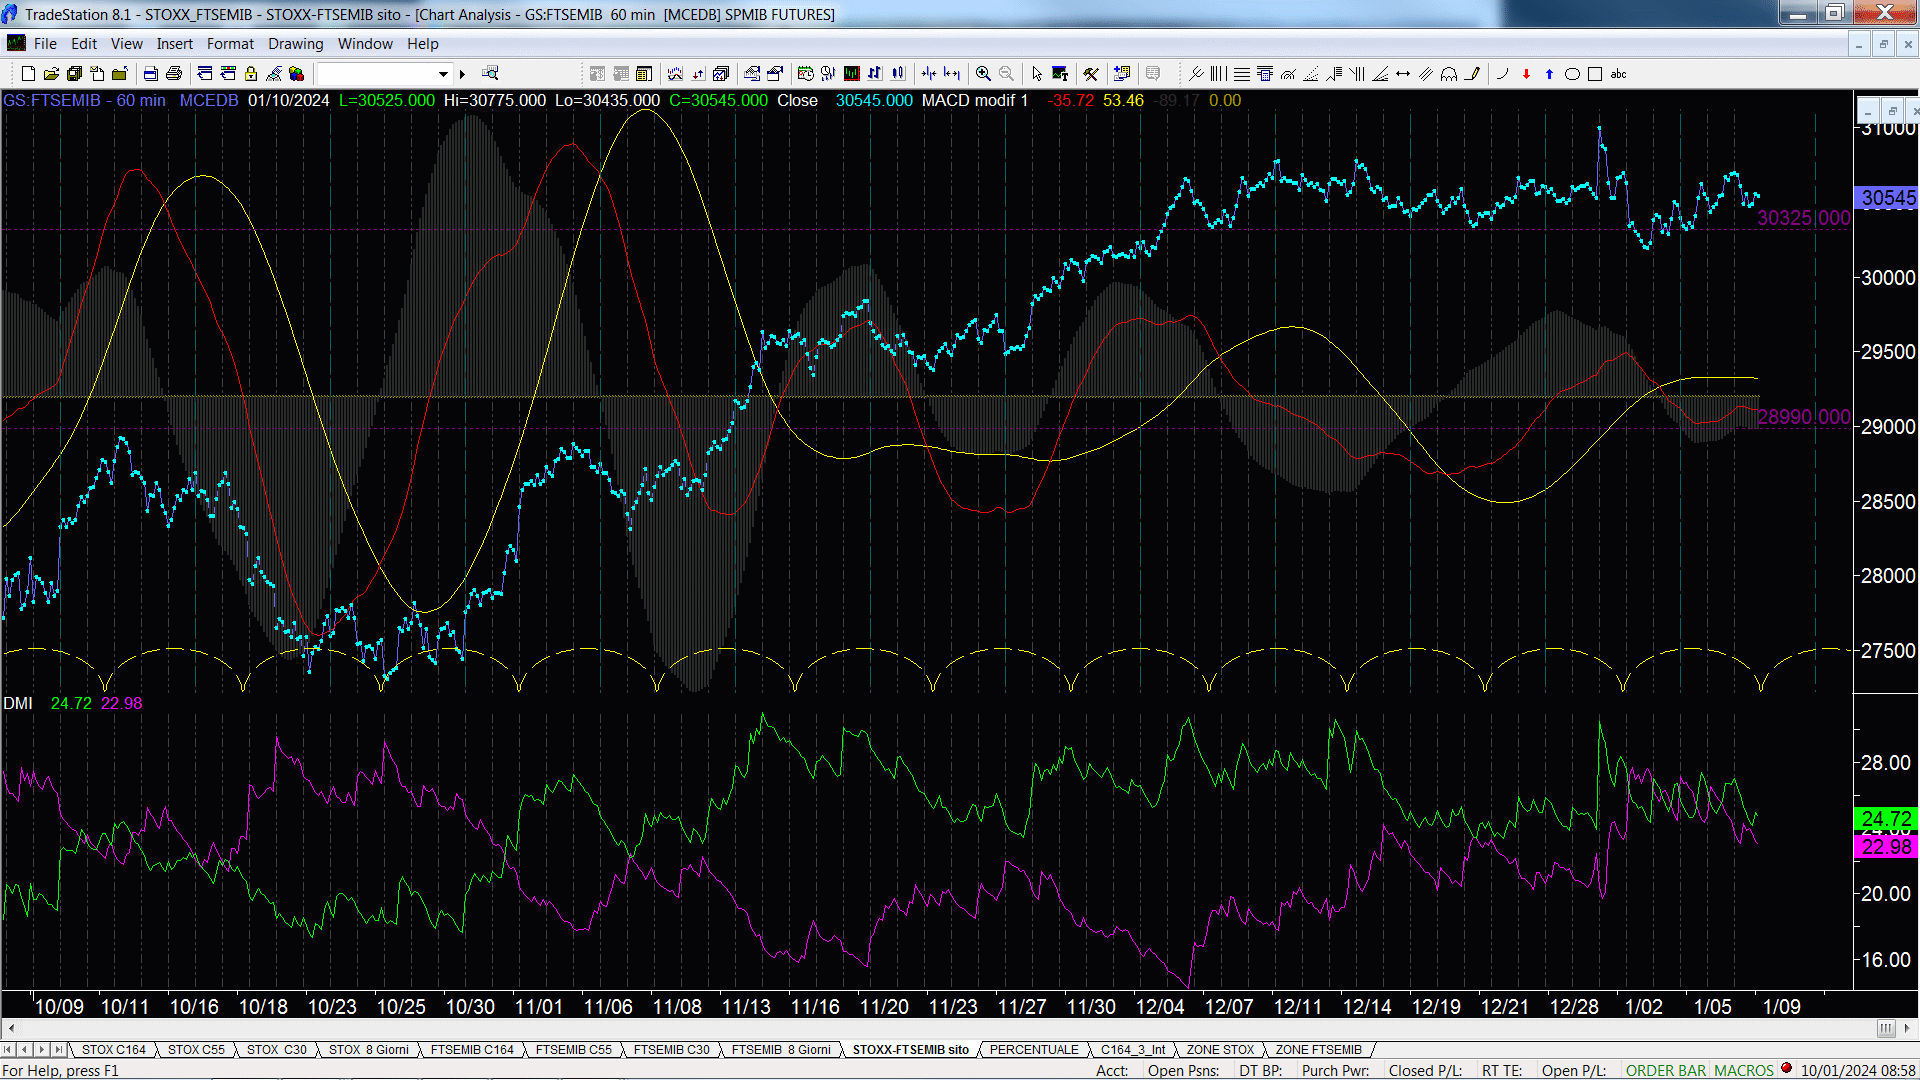Click the horizontal scrollbar thumb grip
Screen dimensions: 1920x1080
click(1885, 1028)
